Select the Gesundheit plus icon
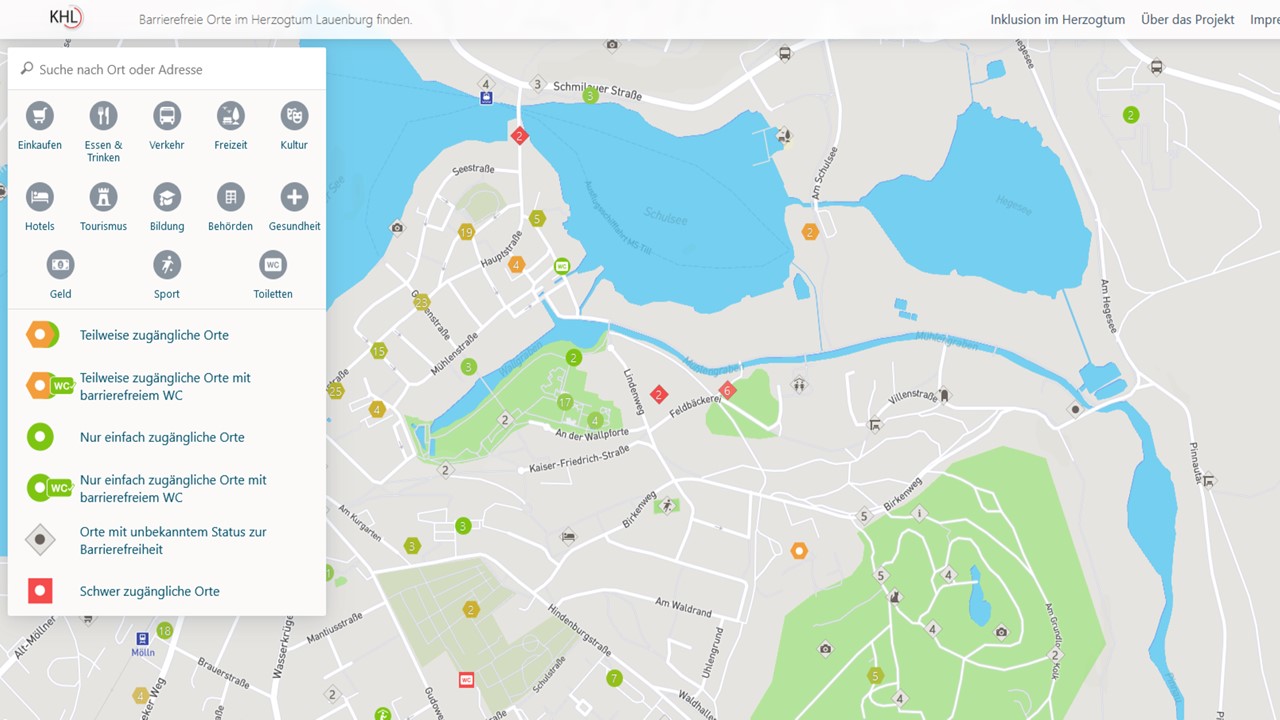The width and height of the screenshot is (1280, 720). pyautogui.click(x=294, y=197)
